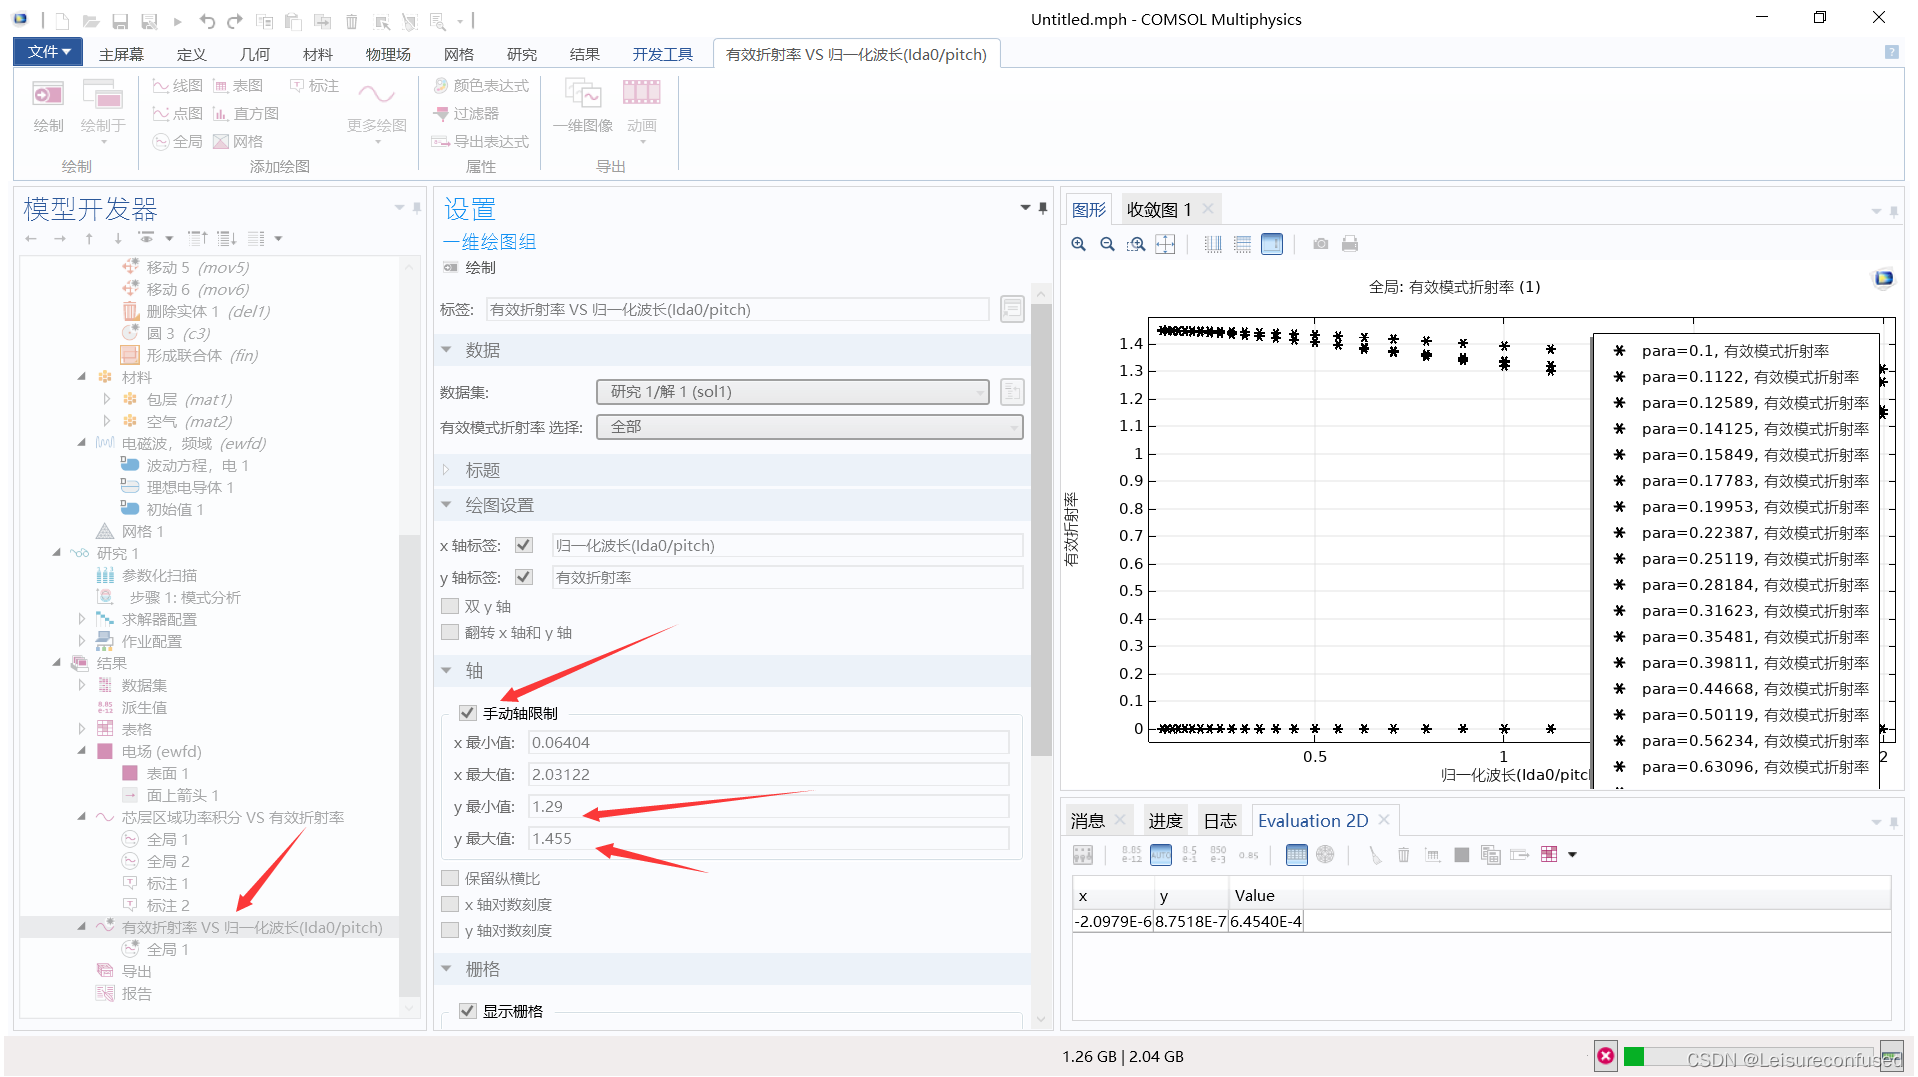Click the zoom out icon in graphics toolbar

pyautogui.click(x=1107, y=244)
